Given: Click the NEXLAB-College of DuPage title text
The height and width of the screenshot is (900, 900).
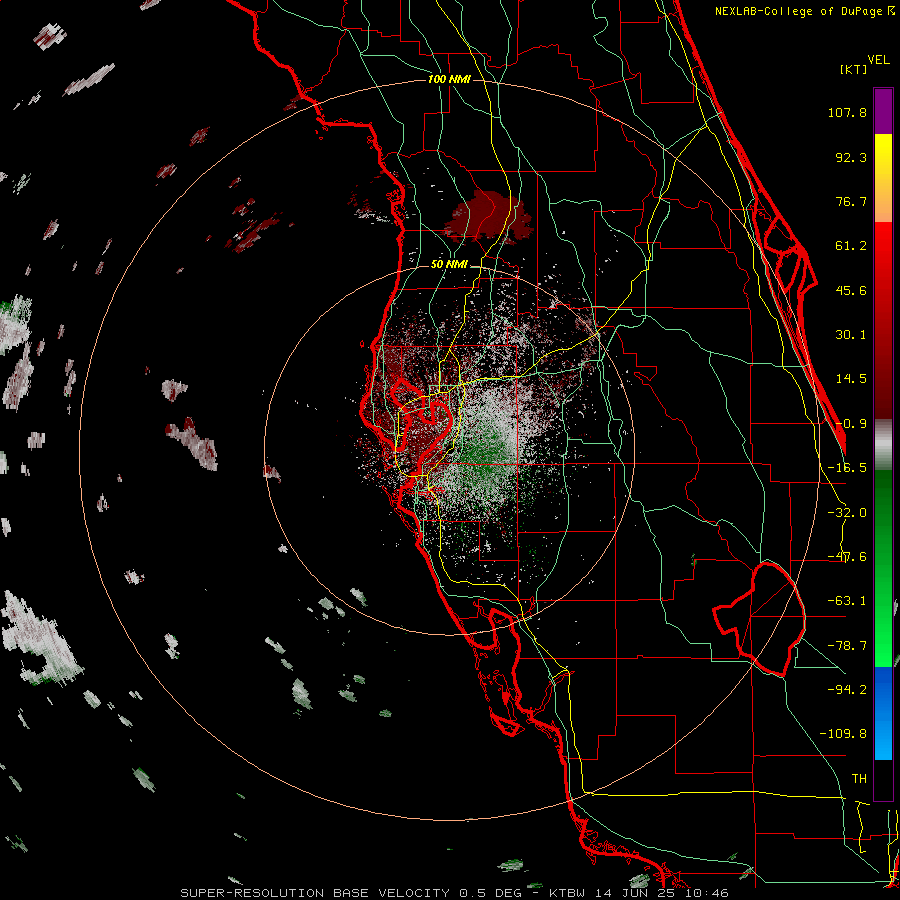Looking at the screenshot, I should (x=800, y=11).
